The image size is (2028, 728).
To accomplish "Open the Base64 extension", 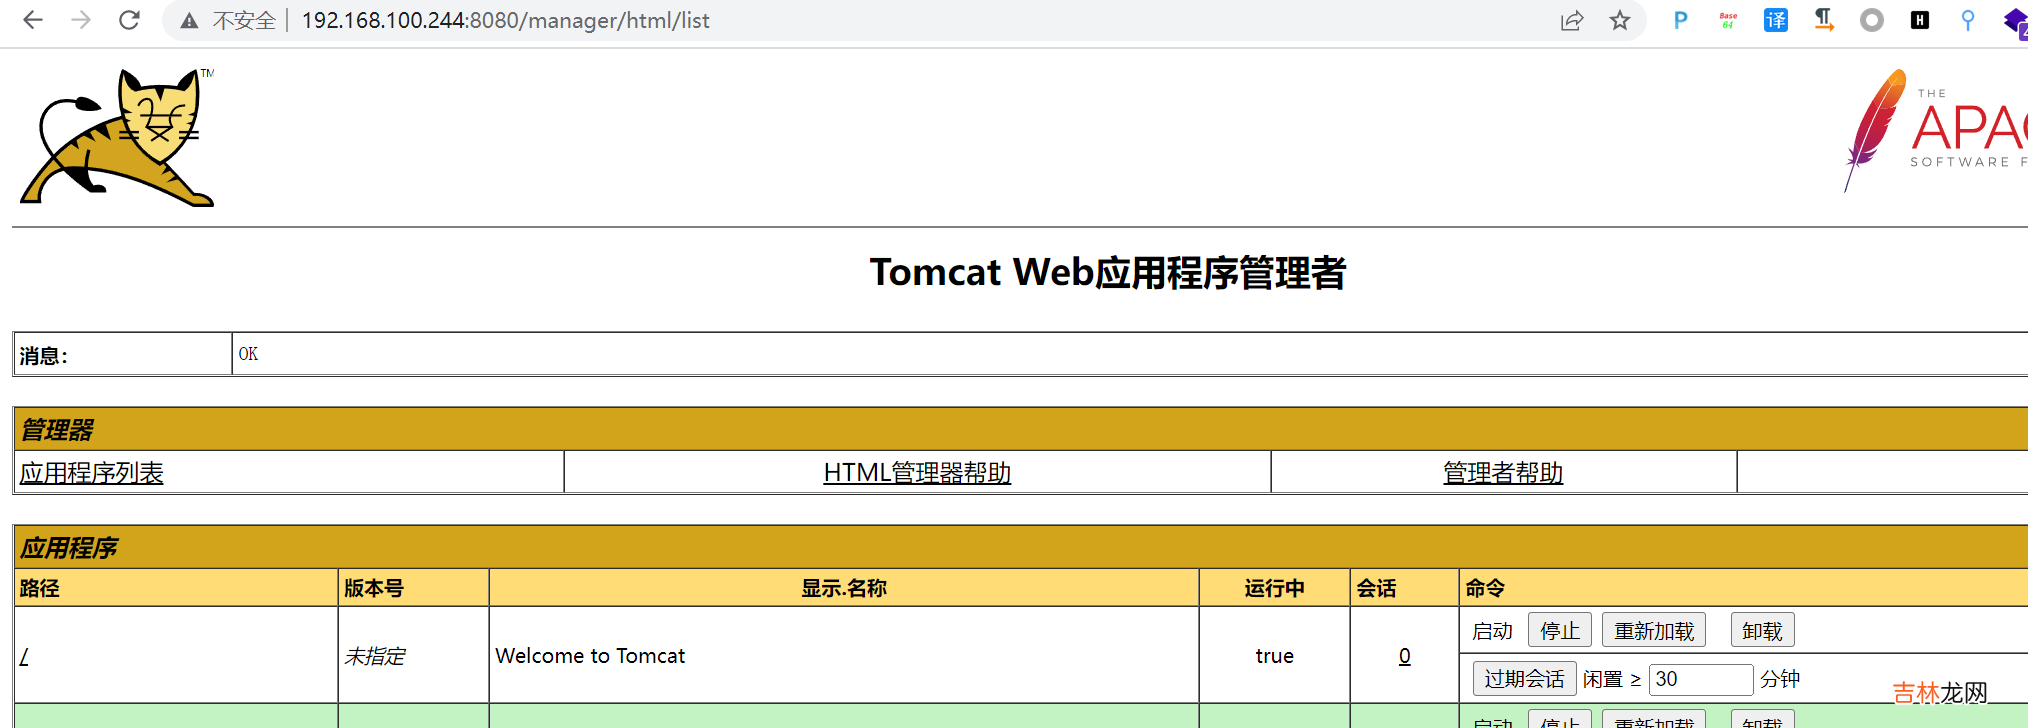I will (1728, 20).
